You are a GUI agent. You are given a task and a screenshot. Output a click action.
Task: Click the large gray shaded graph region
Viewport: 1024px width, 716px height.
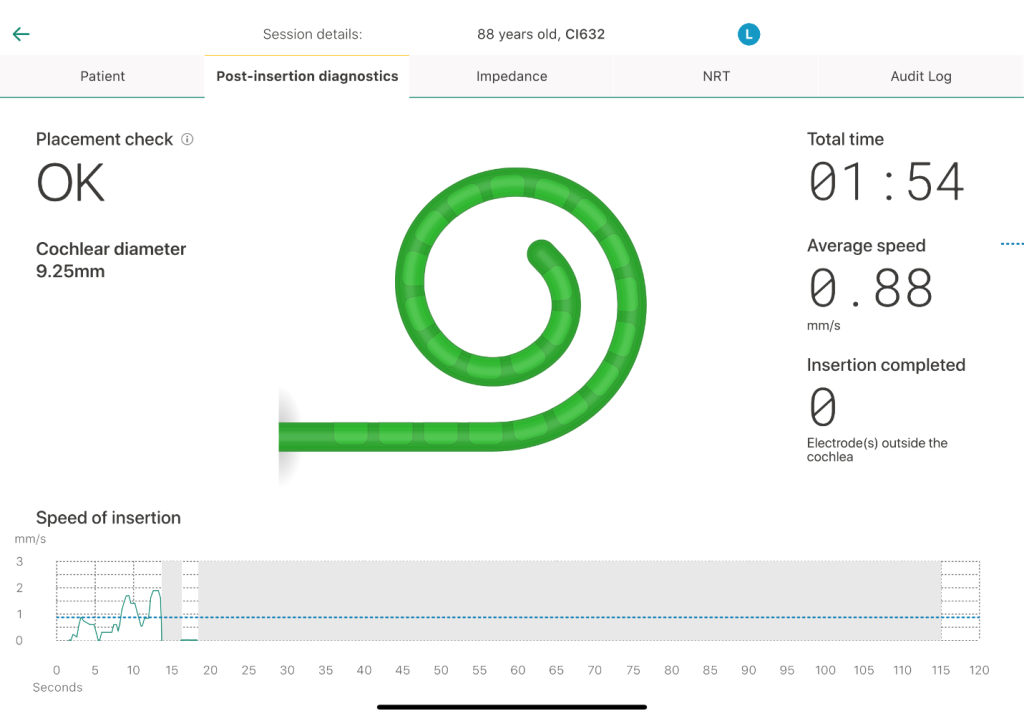coord(570,600)
